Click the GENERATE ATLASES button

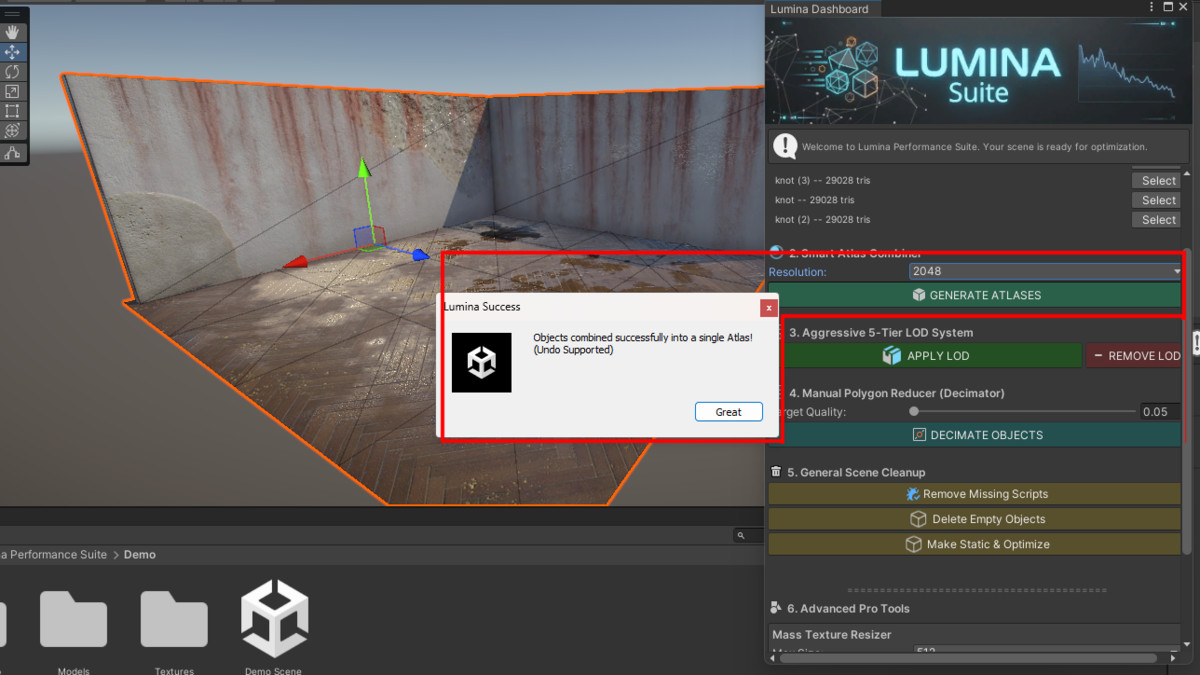tap(975, 295)
